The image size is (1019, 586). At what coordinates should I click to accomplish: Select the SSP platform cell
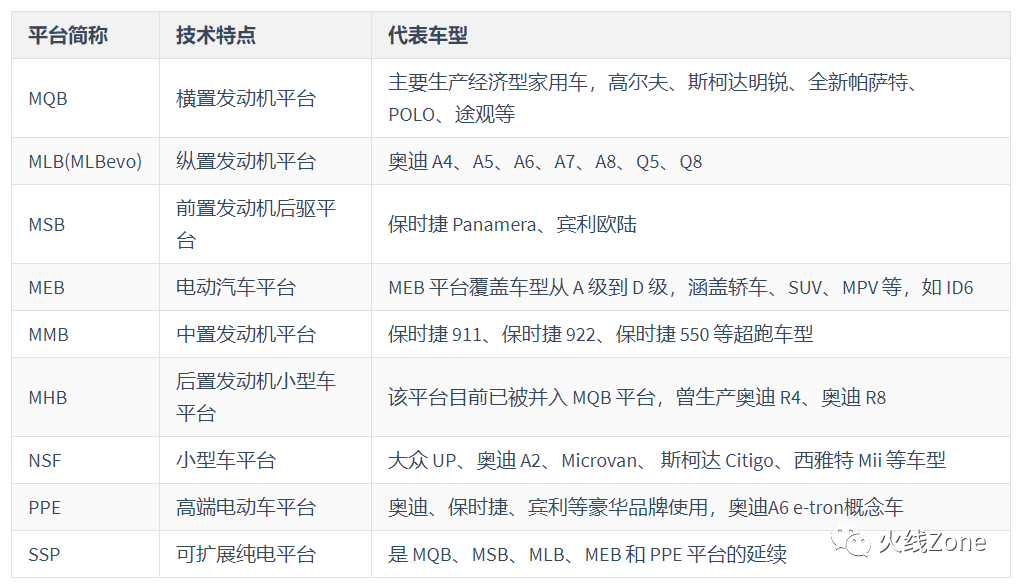click(x=85, y=554)
